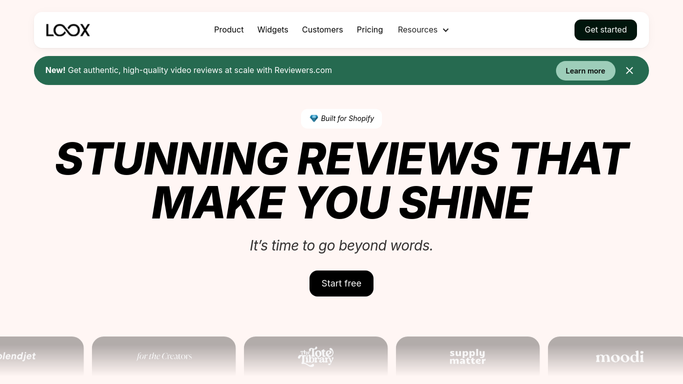View the Pricing page
The height and width of the screenshot is (384, 683).
point(370,30)
